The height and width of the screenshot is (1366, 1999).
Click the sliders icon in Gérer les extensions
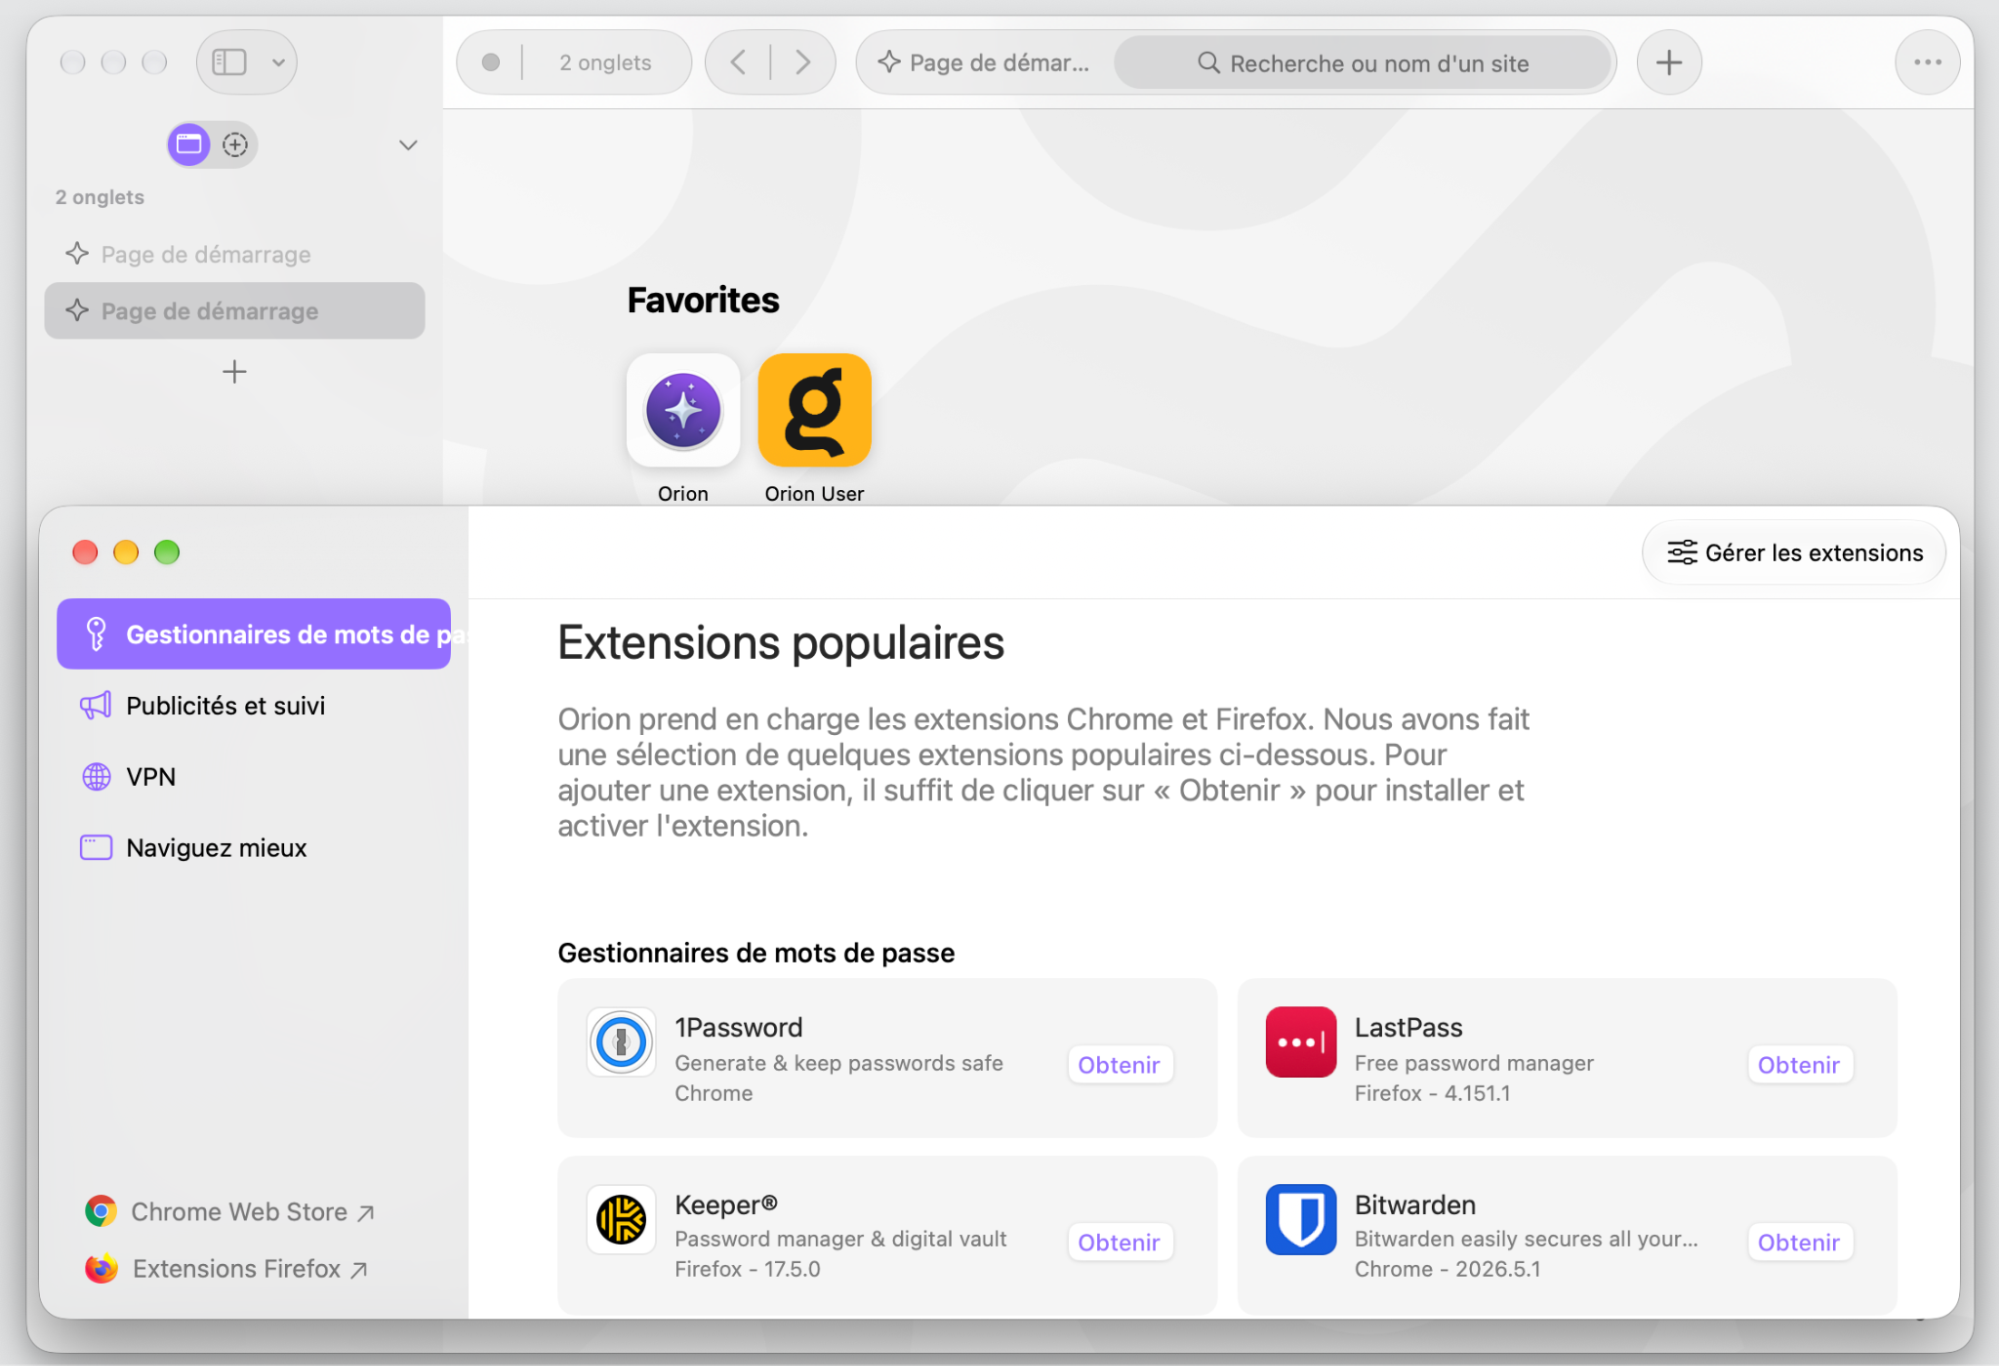[1682, 552]
